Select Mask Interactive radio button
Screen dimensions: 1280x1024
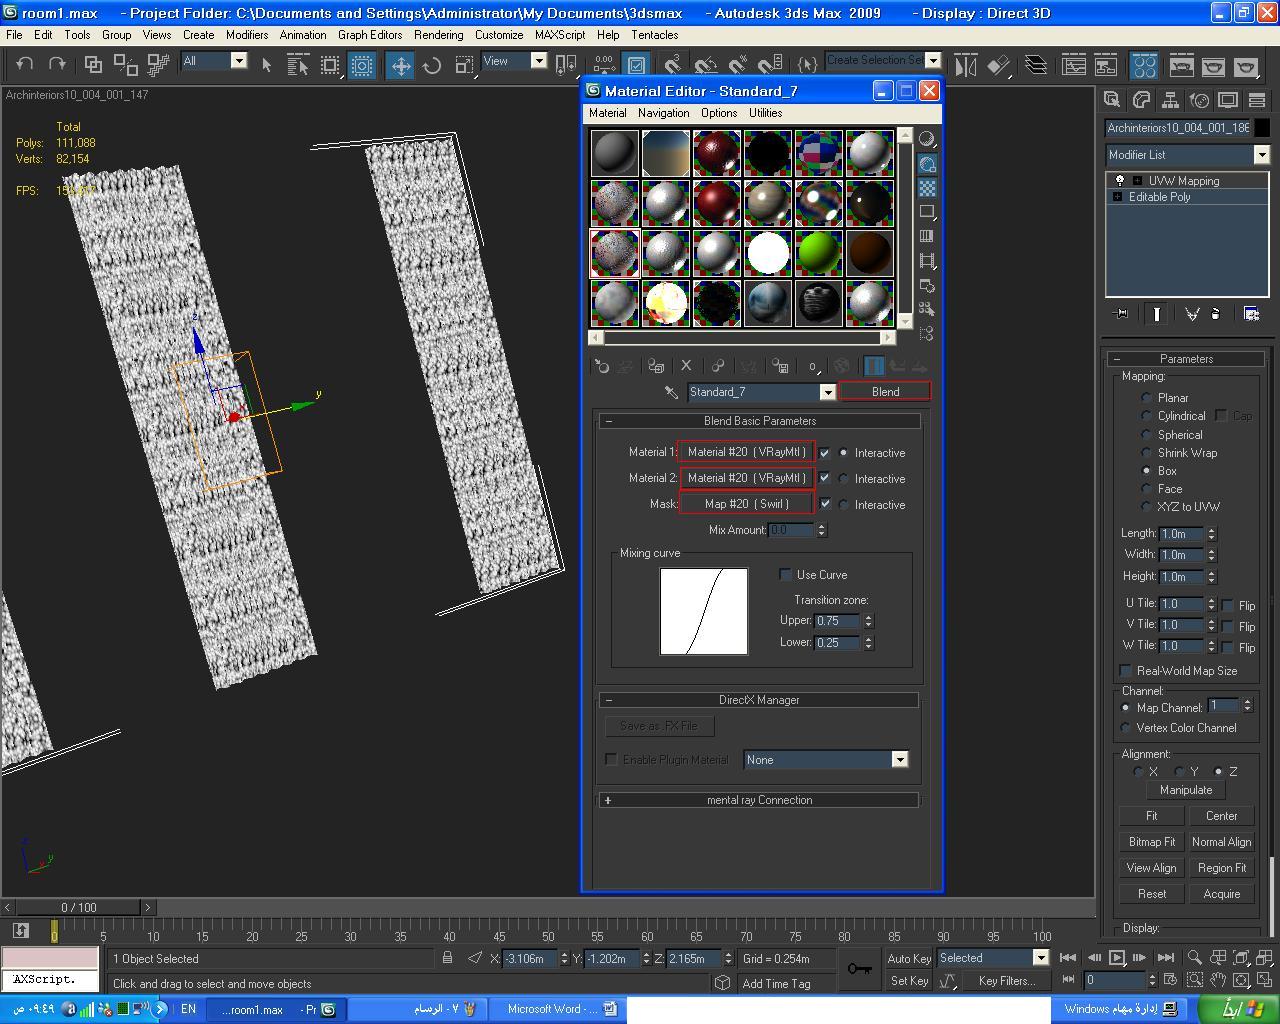coord(844,505)
